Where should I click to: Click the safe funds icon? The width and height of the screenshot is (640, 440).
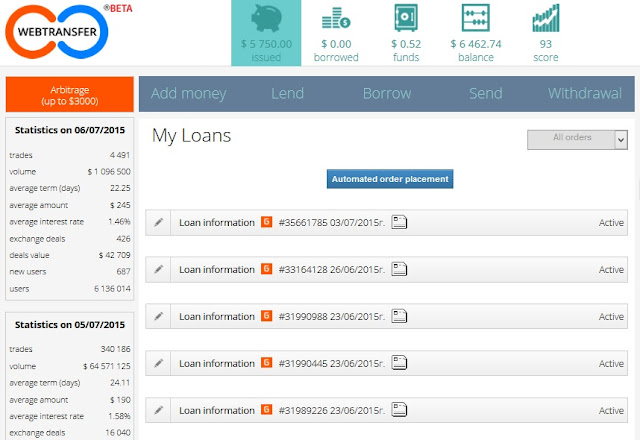406,18
